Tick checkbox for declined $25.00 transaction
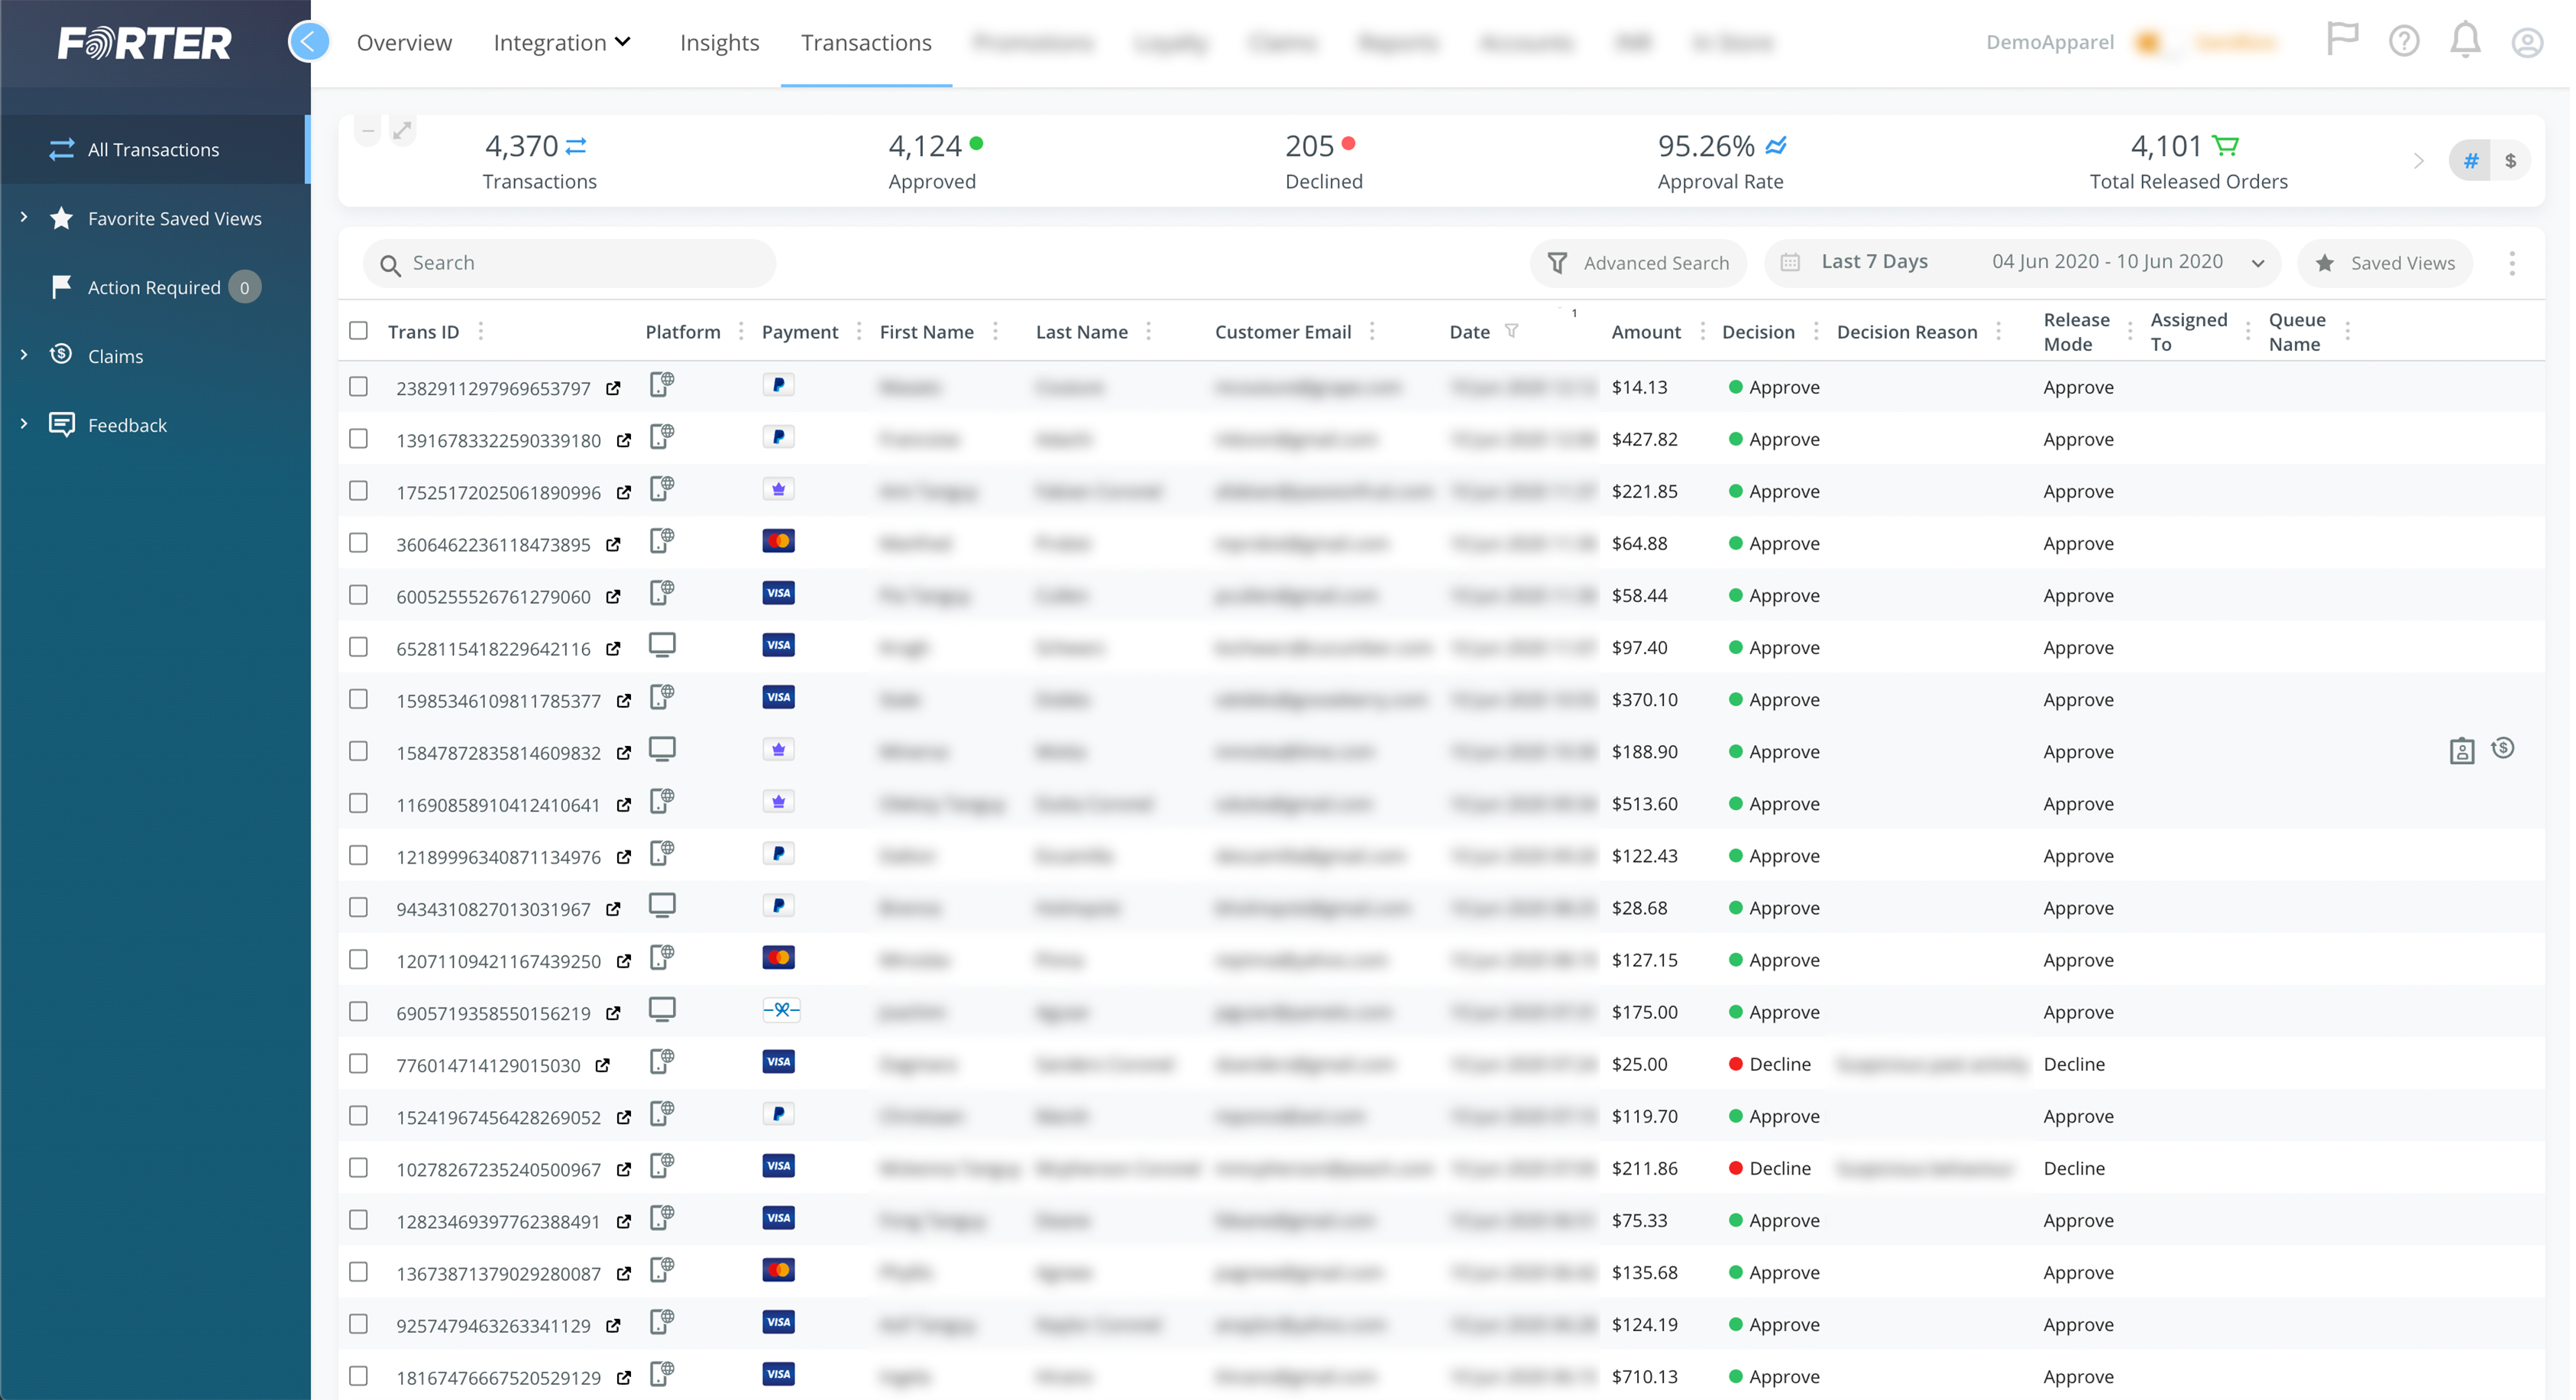 (359, 1064)
